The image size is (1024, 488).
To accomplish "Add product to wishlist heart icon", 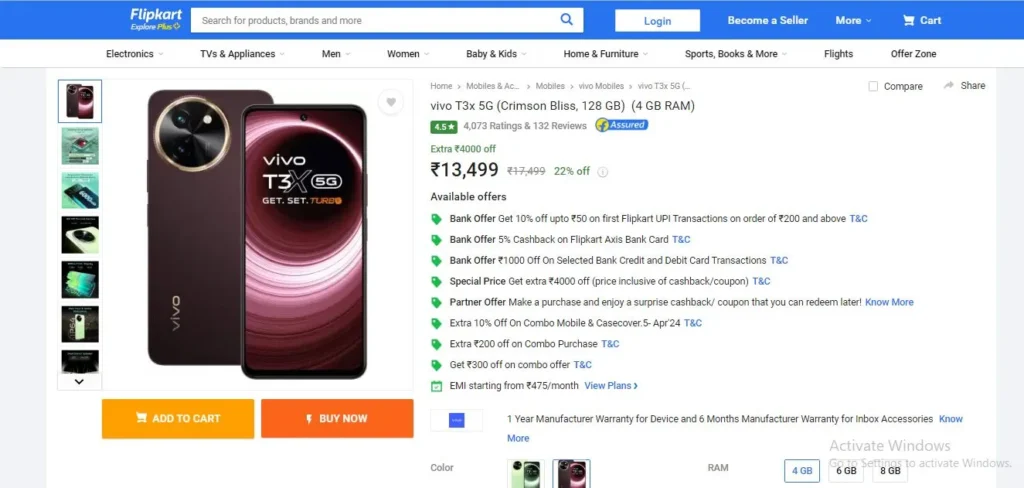I will pos(391,102).
